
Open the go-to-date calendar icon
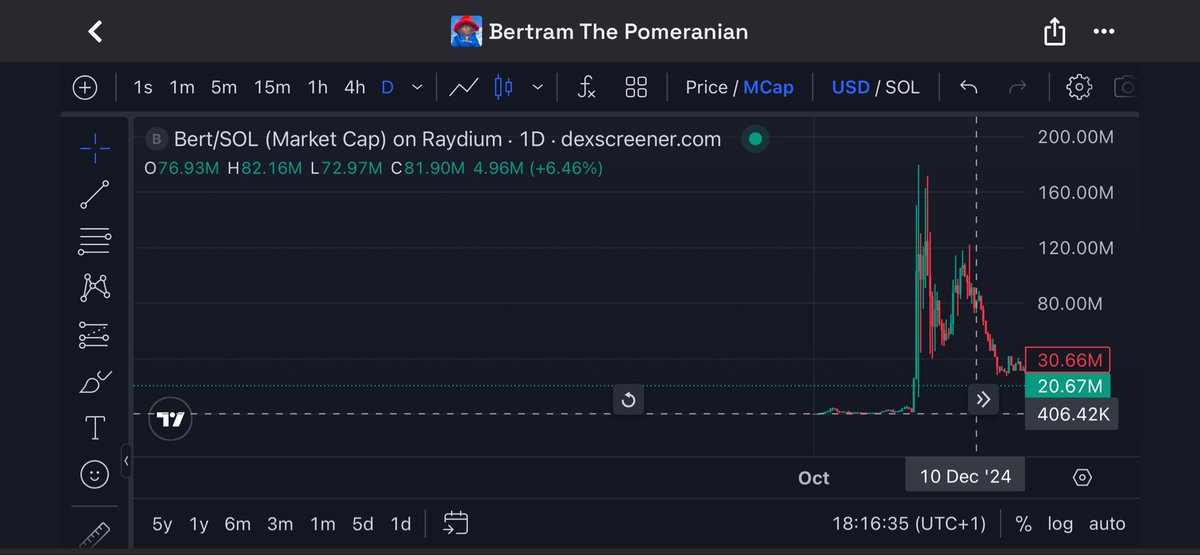click(456, 523)
